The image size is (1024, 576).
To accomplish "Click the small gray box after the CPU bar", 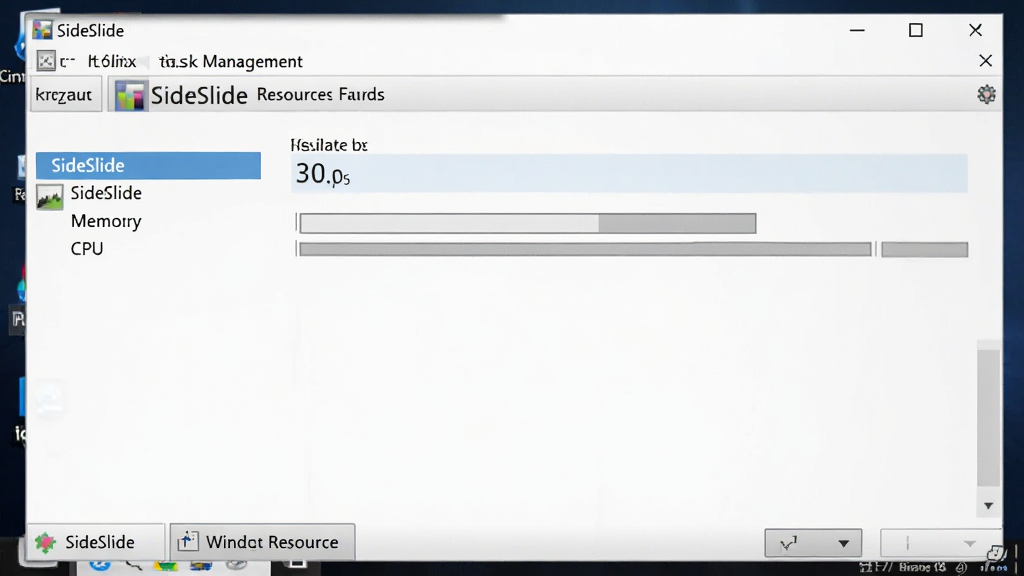I will click(x=924, y=249).
